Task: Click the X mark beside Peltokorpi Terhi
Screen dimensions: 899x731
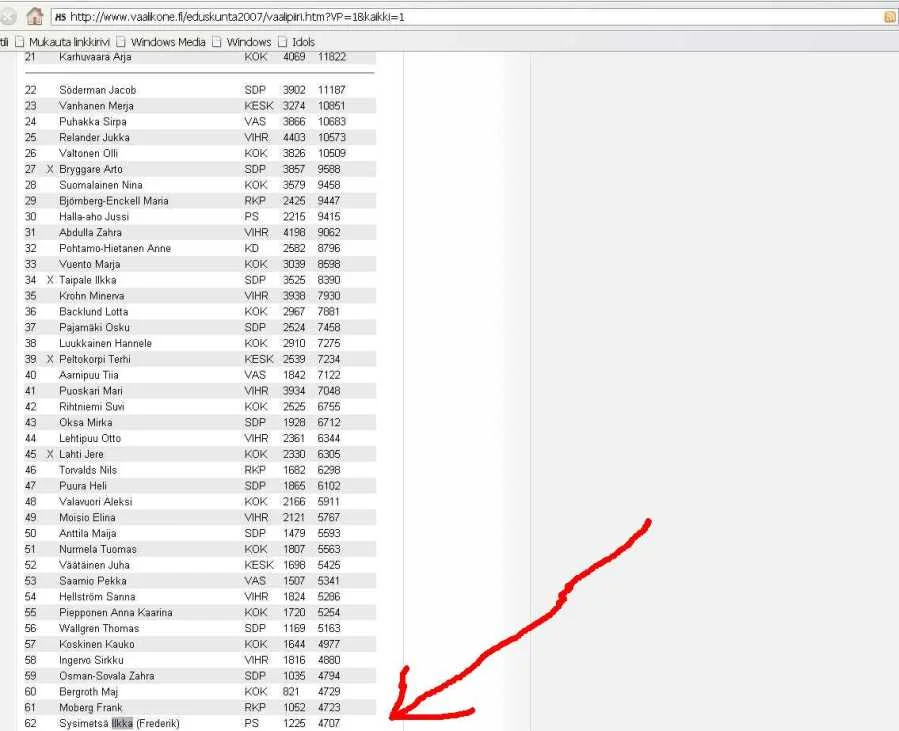Action: pyautogui.click(x=50, y=360)
